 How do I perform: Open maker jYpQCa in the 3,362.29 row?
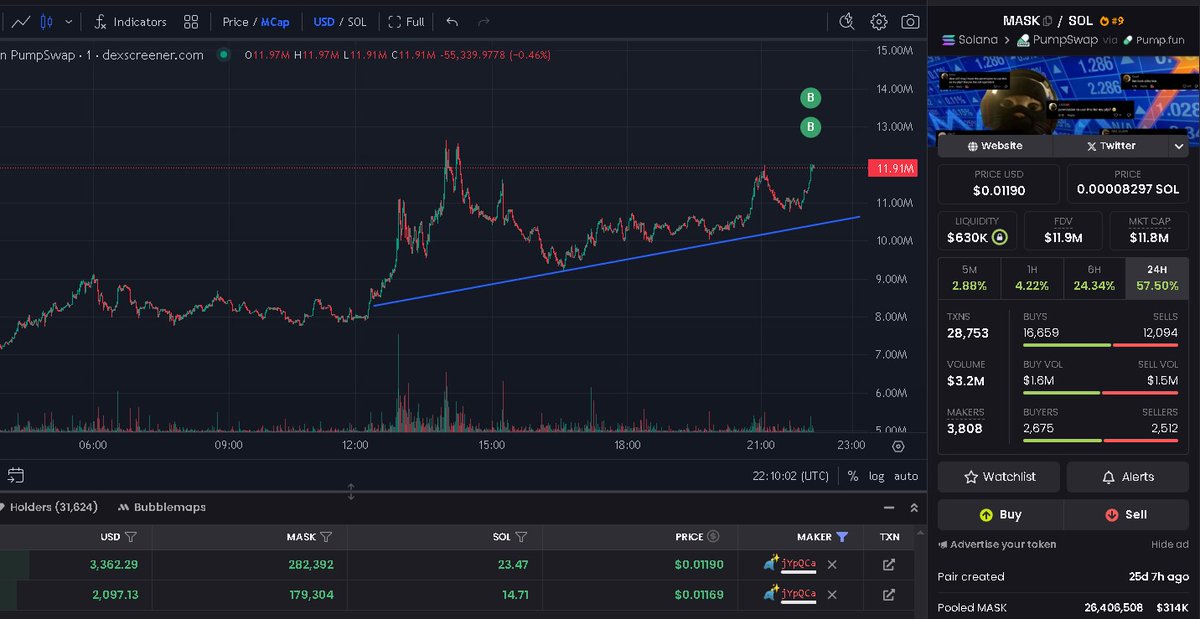click(x=799, y=564)
